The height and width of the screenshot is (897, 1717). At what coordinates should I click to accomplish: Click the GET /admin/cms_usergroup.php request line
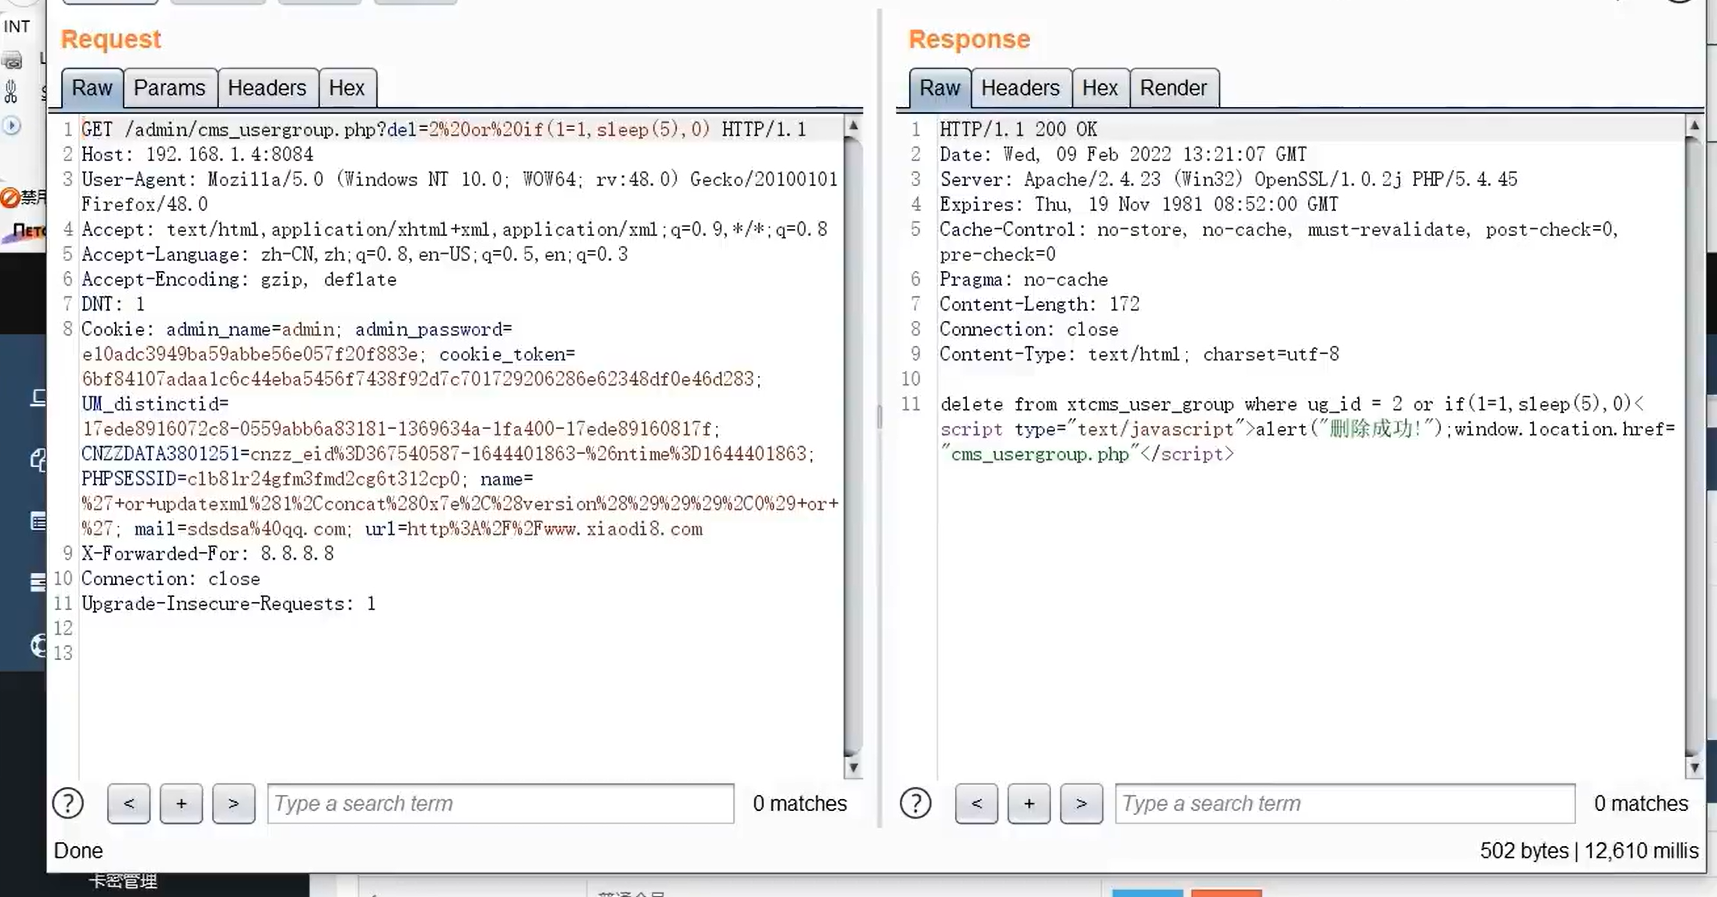(444, 129)
